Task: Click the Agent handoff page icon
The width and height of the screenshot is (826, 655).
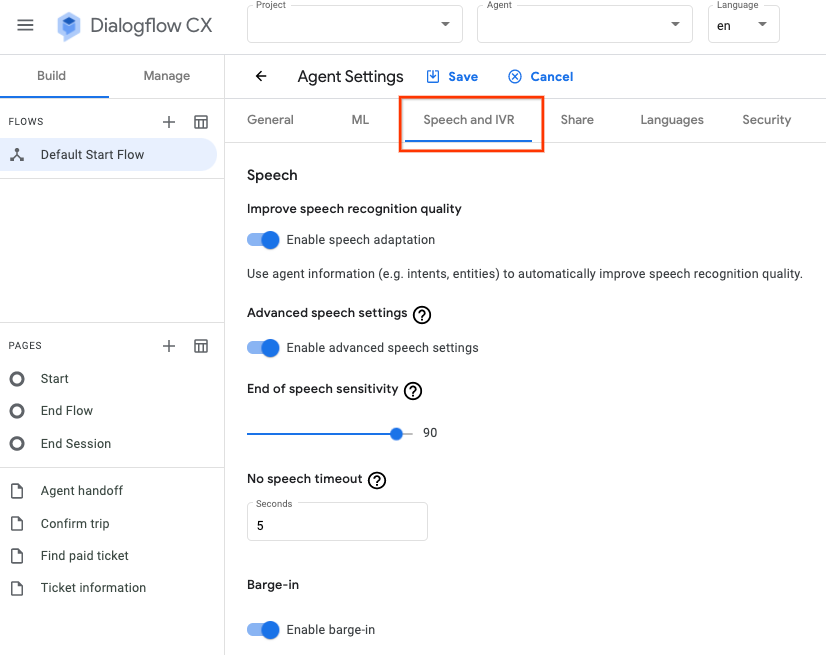Action: pos(17,491)
